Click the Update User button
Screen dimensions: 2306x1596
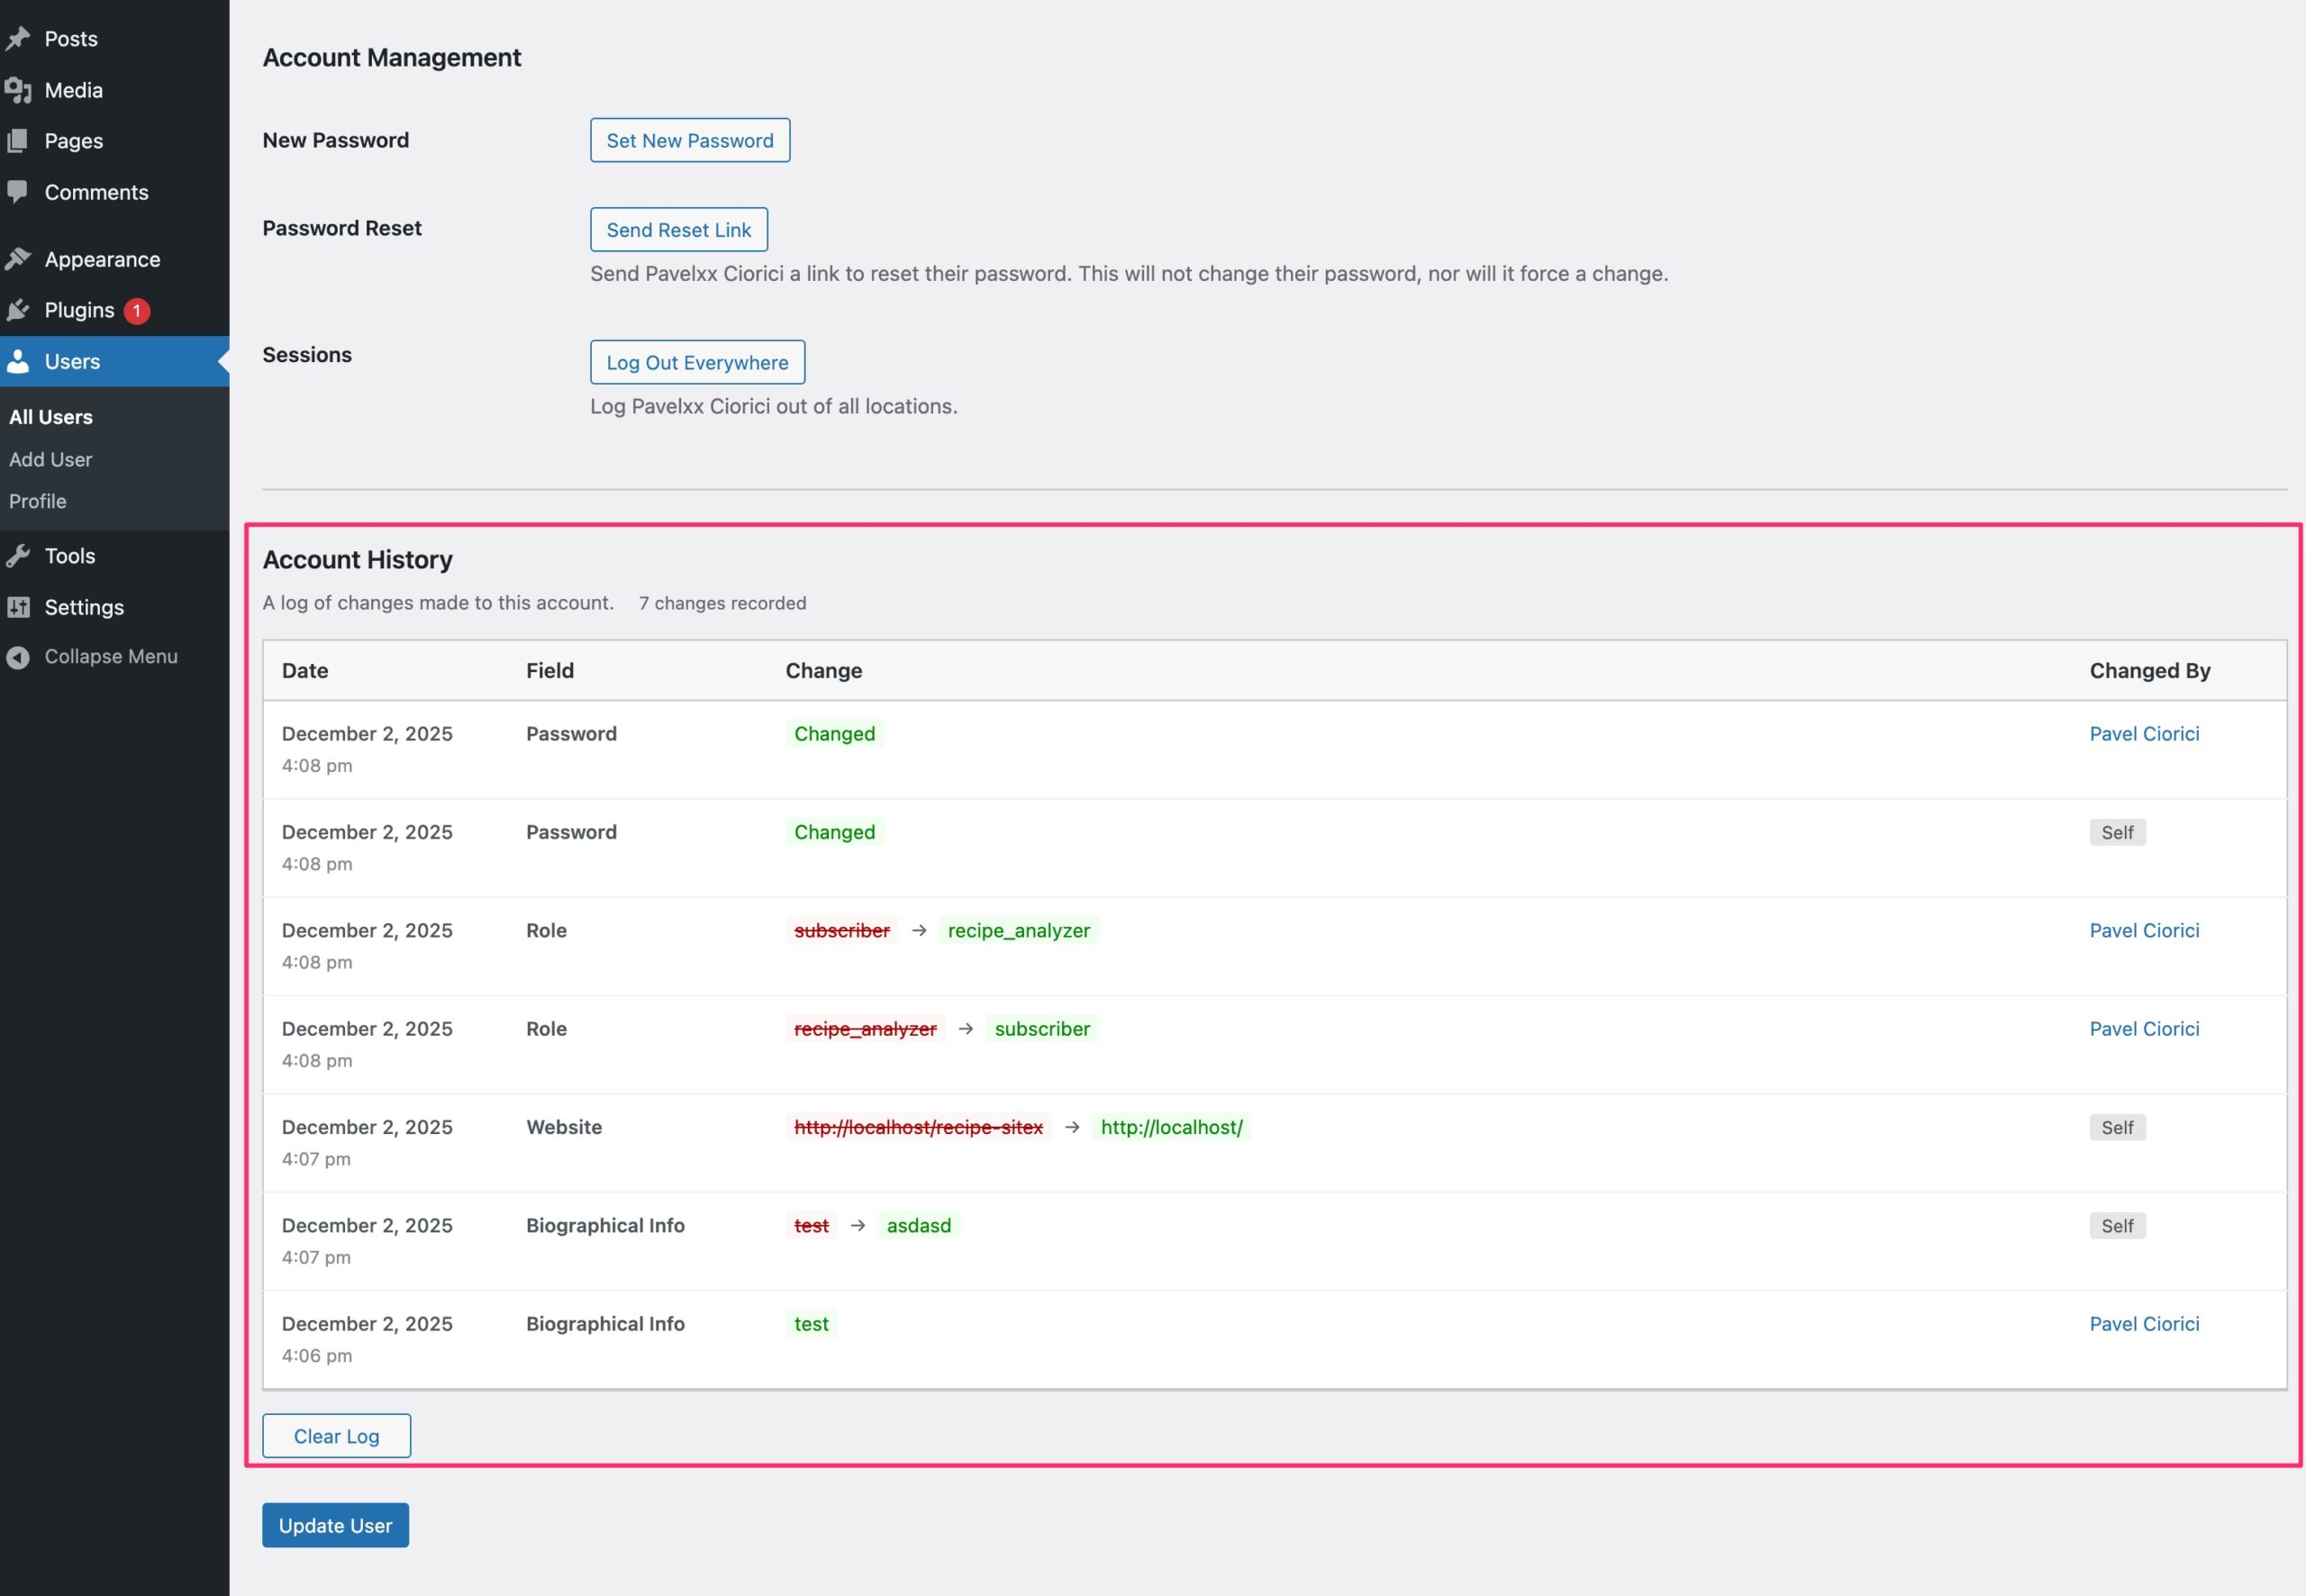(x=335, y=1525)
